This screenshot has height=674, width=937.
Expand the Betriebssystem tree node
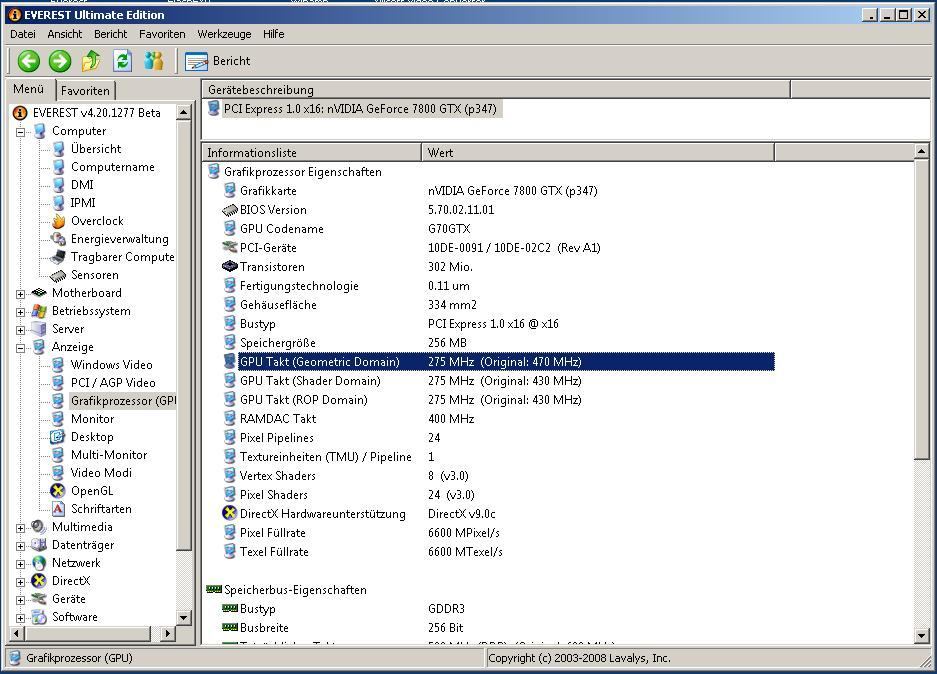pos(20,311)
